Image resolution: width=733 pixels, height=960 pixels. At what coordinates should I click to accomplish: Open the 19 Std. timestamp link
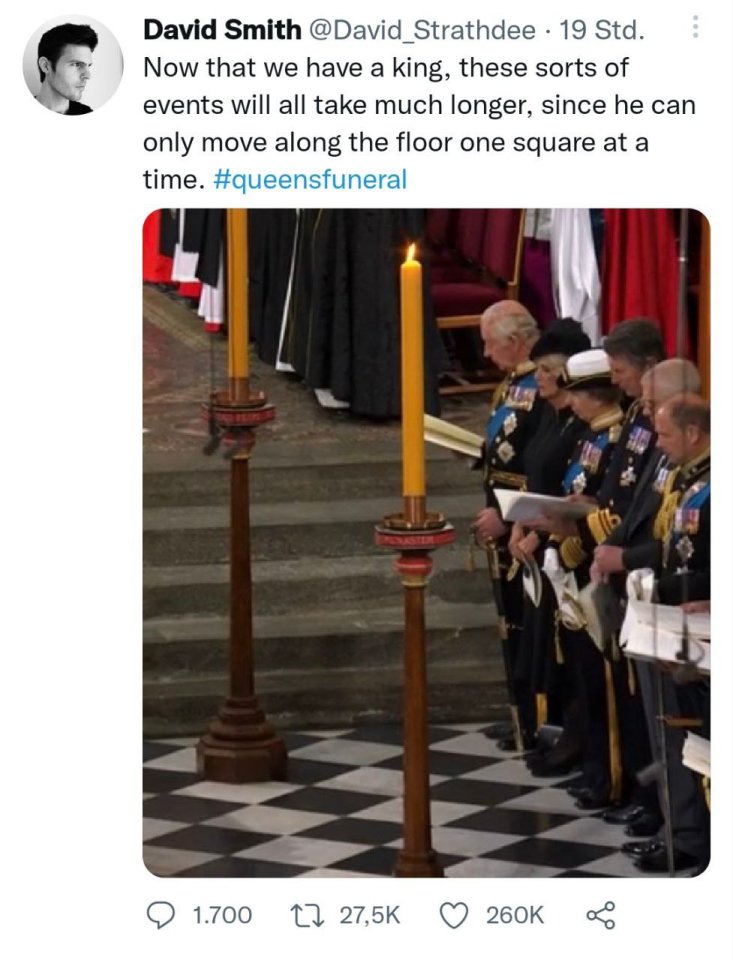pos(601,30)
